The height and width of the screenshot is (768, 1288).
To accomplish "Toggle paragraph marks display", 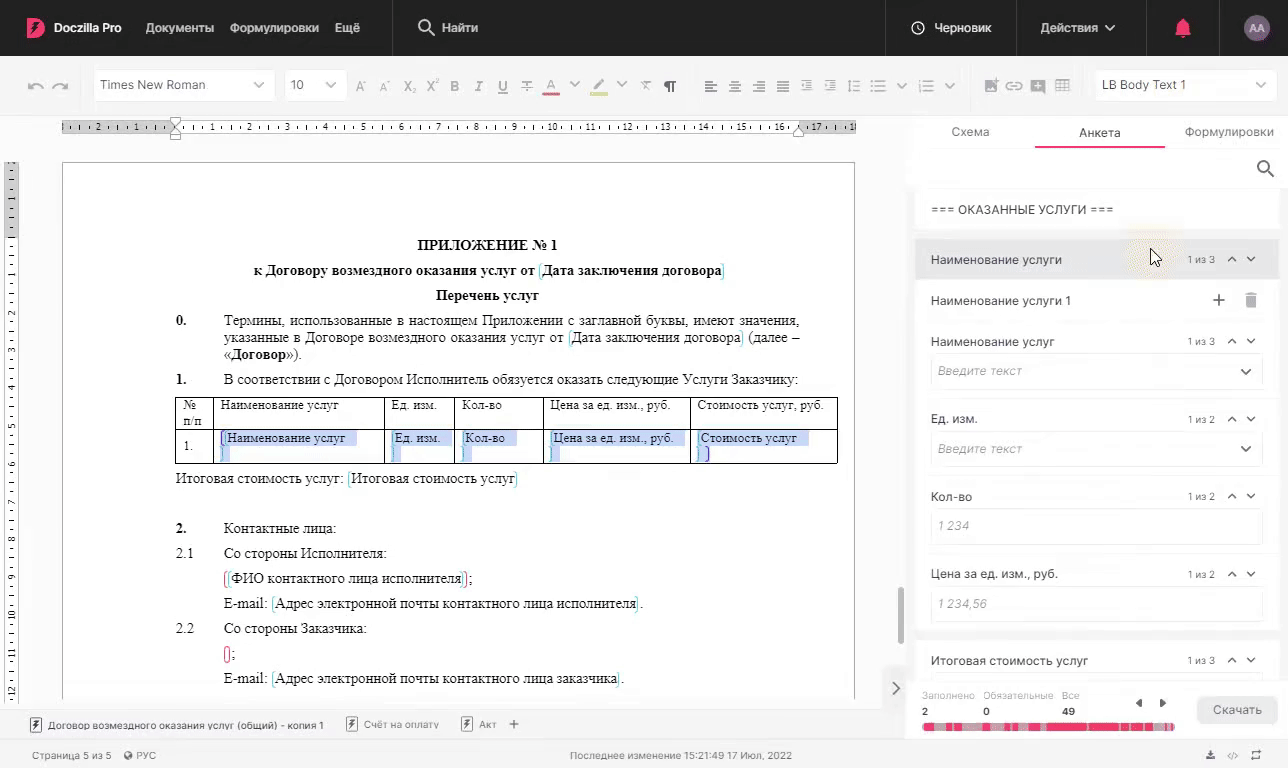I will pyautogui.click(x=670, y=86).
